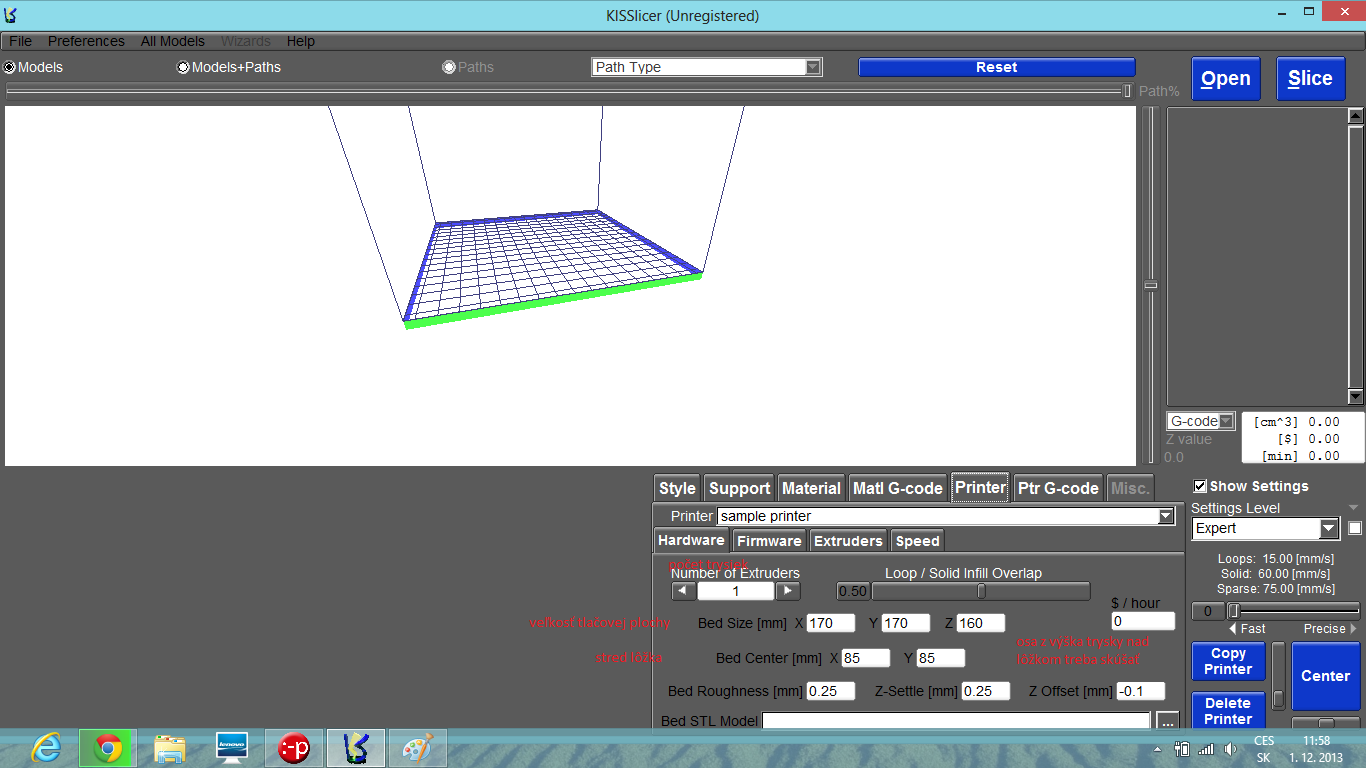Open the Settings Level Expert dropdown
Image resolution: width=1366 pixels, height=768 pixels.
coord(1328,528)
